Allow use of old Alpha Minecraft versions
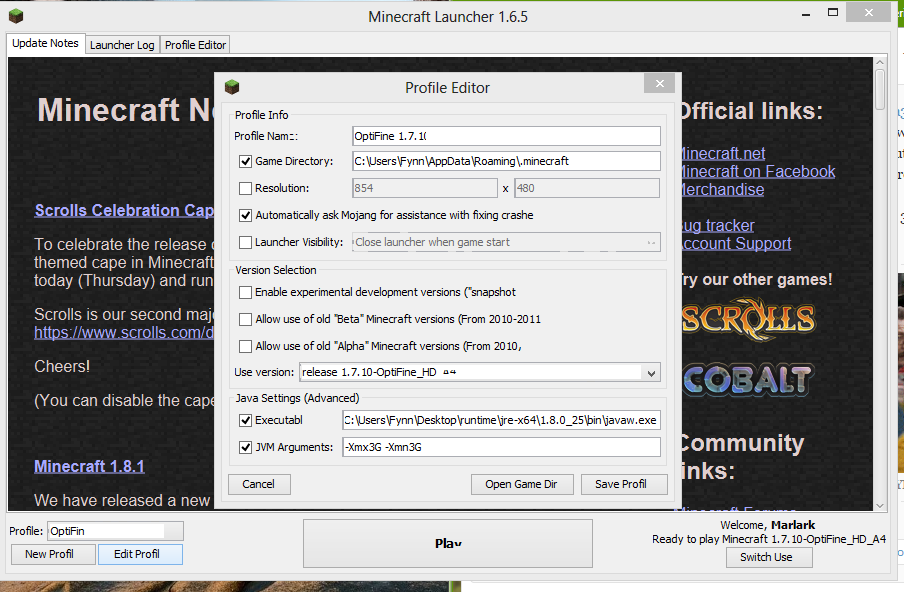 (x=246, y=346)
